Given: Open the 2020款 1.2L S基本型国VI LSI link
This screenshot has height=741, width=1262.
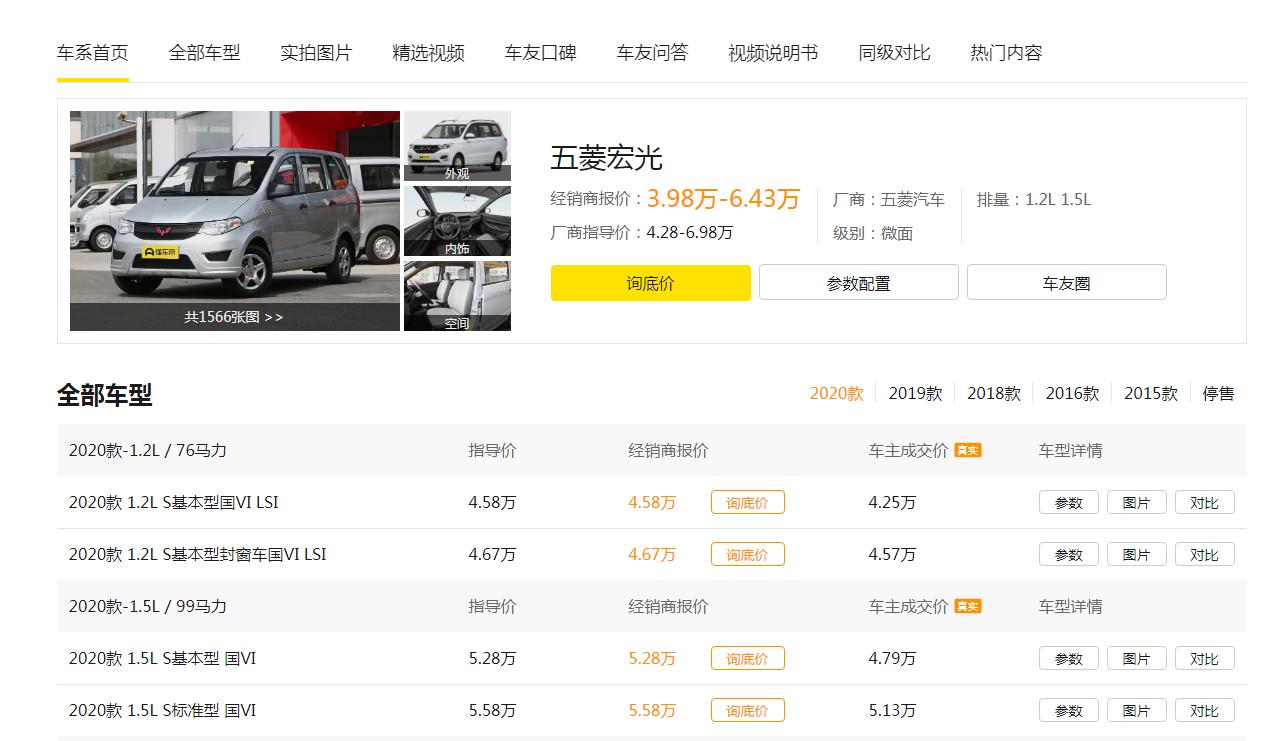Looking at the screenshot, I should pyautogui.click(x=173, y=503).
